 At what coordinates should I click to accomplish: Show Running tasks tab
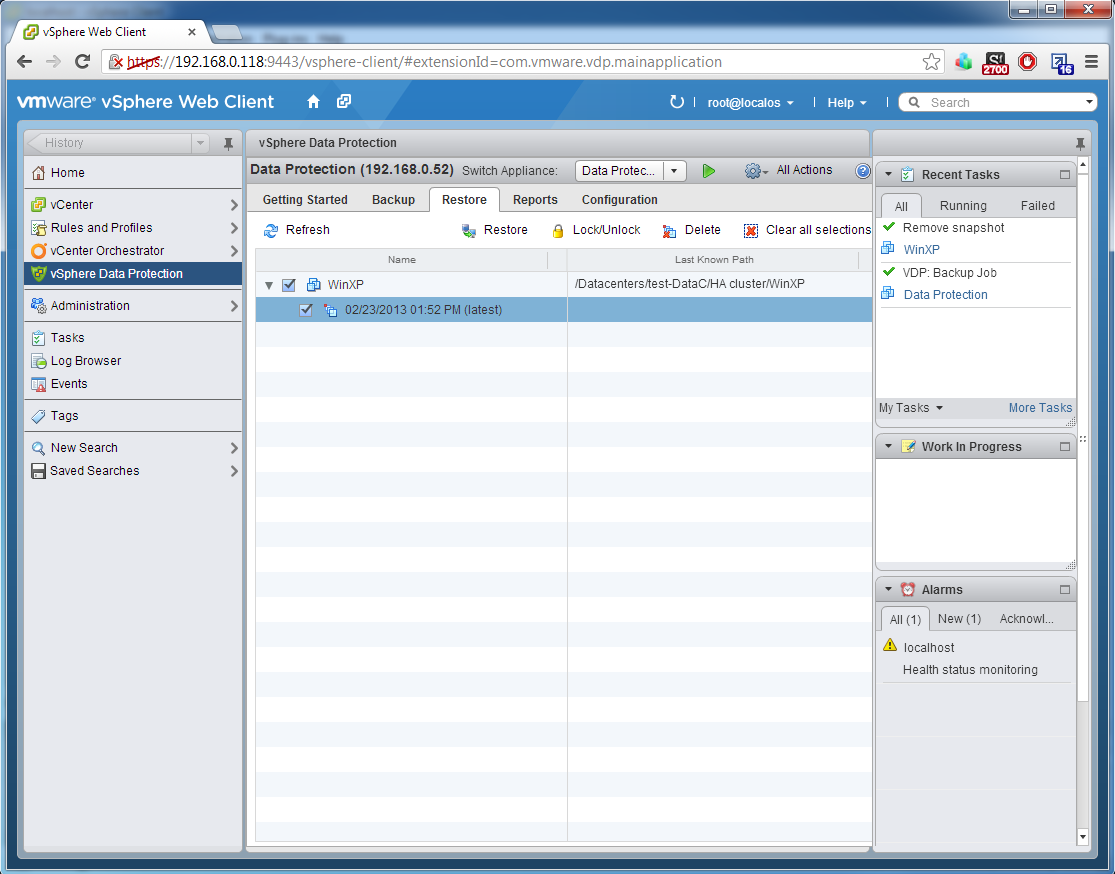963,206
